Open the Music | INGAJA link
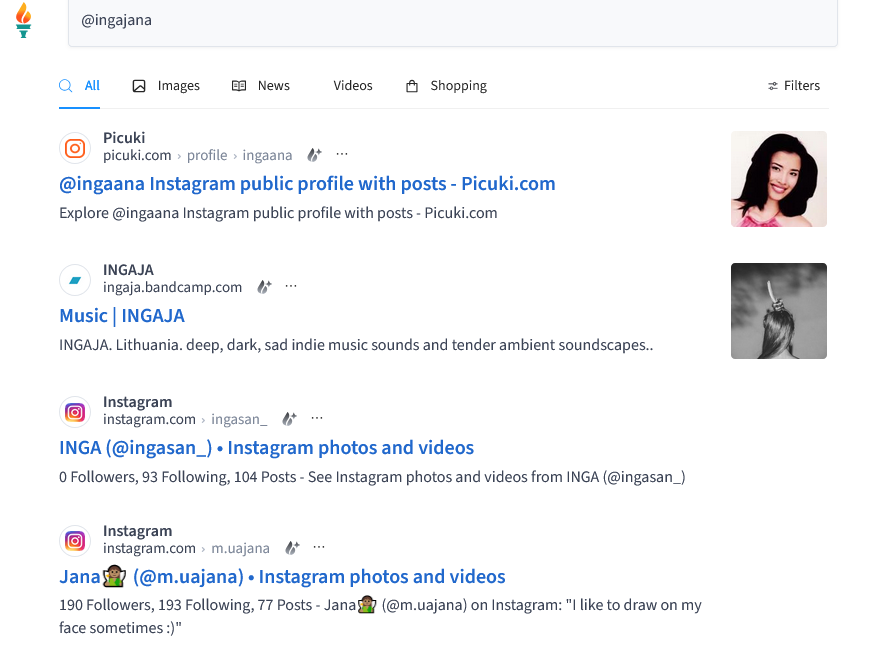This screenshot has width=870, height=653. 122,315
